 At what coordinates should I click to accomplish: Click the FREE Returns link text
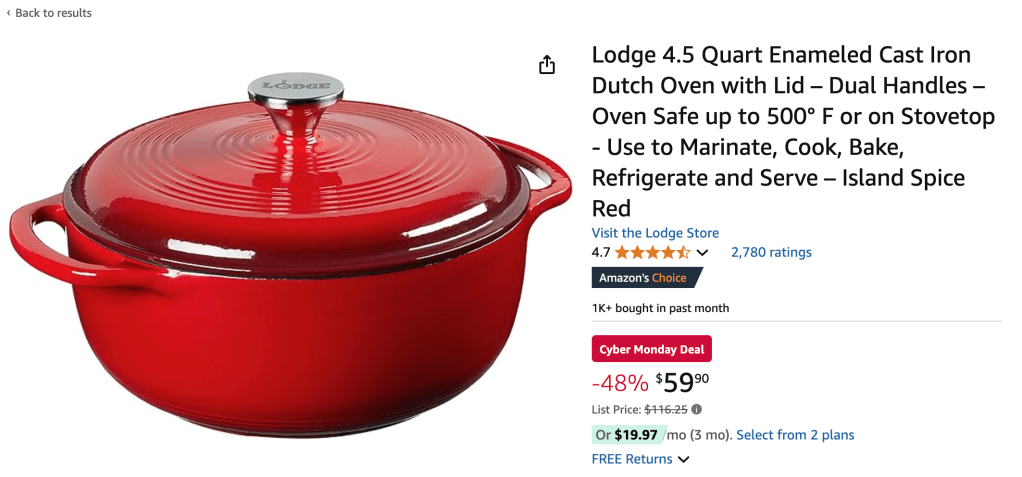click(632, 459)
